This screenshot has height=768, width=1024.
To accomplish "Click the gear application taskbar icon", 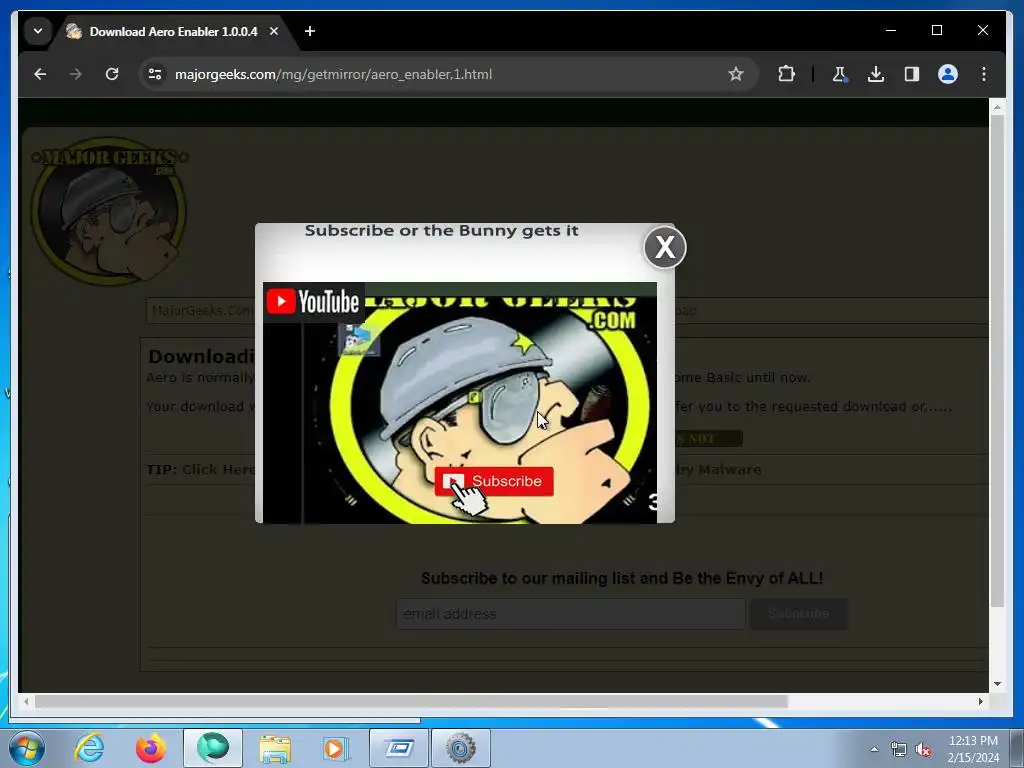I will pos(460,748).
